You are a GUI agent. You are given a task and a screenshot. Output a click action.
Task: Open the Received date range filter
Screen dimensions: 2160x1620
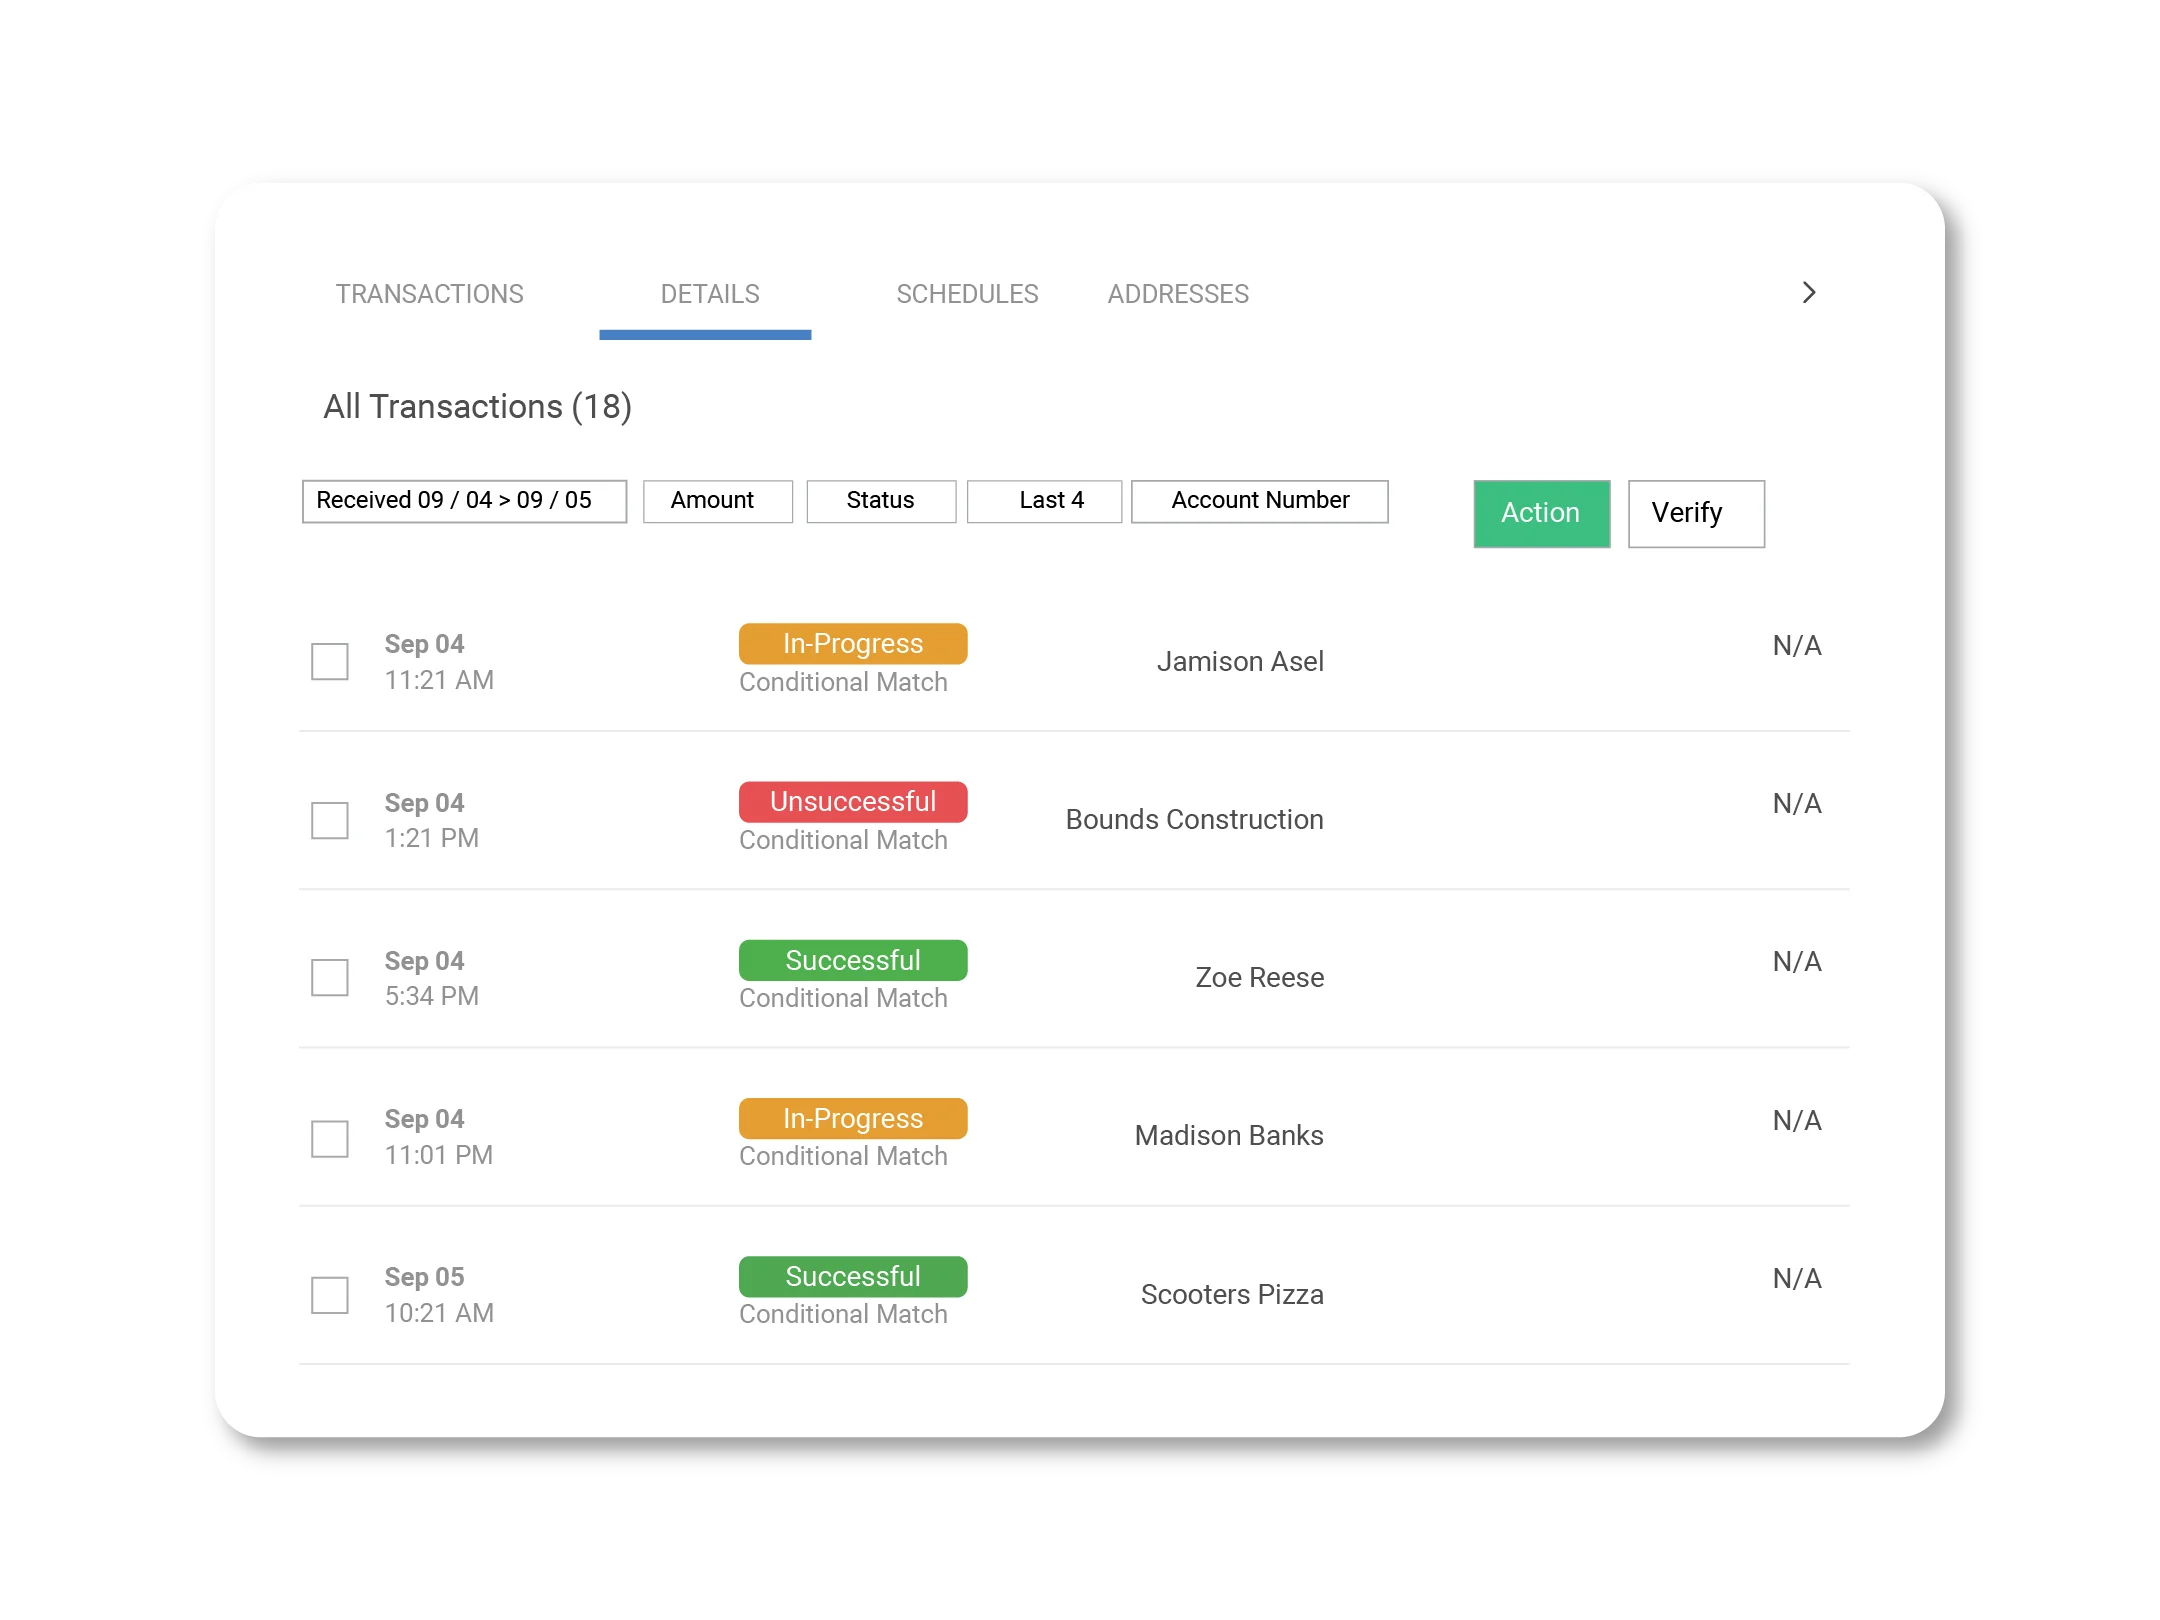click(464, 501)
